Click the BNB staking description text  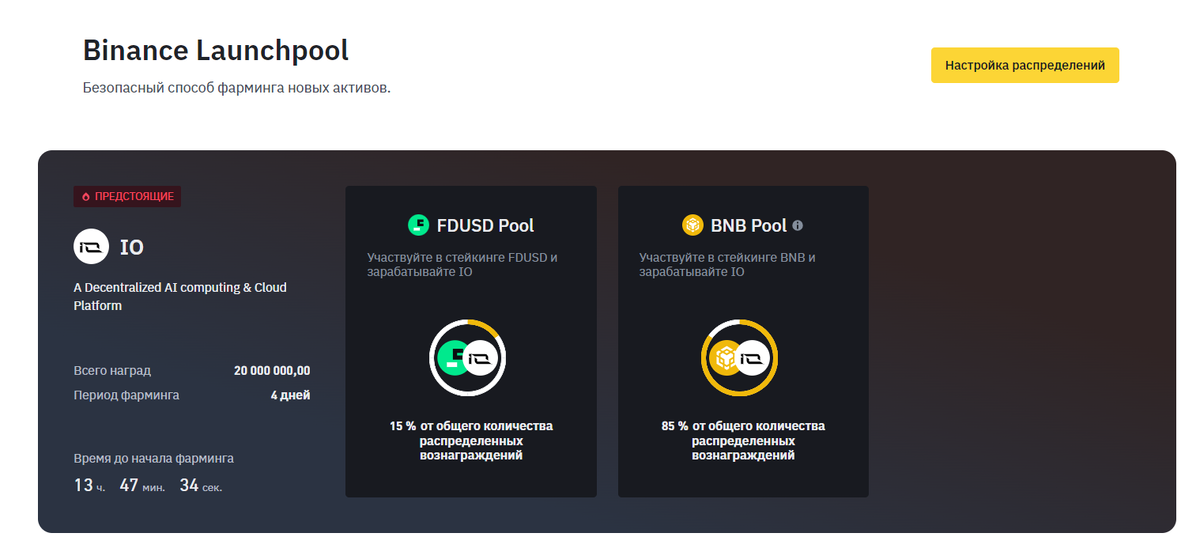pyautogui.click(x=728, y=265)
